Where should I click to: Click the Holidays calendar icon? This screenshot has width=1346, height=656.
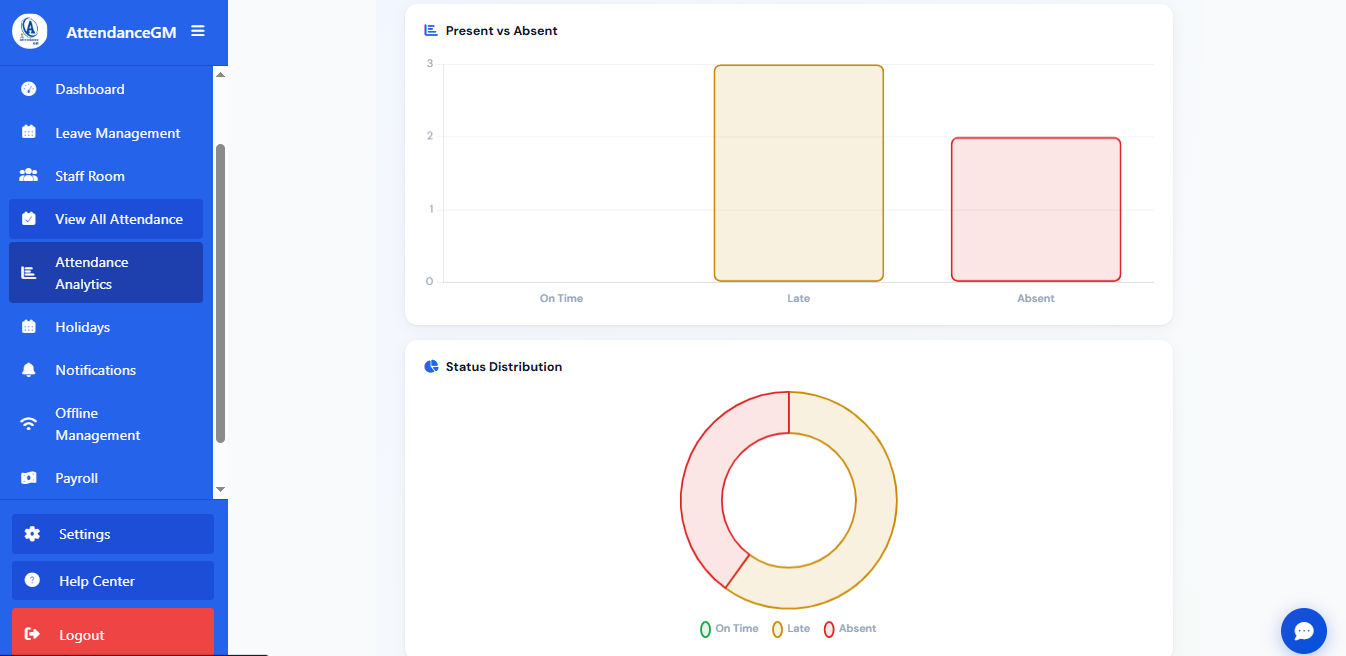tap(29, 326)
